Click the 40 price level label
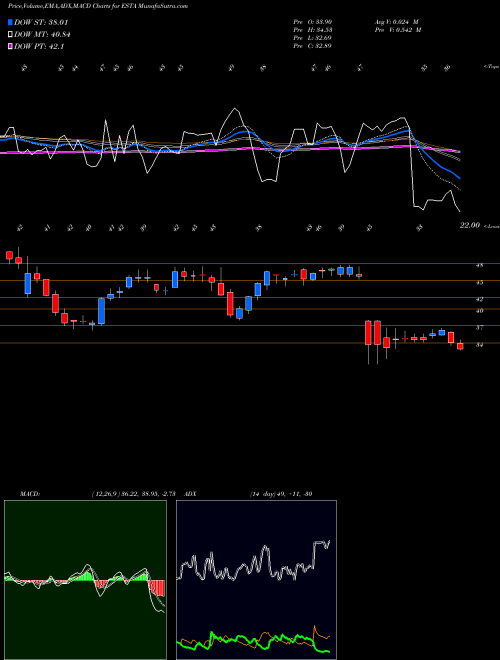Image resolution: width=500 pixels, height=660 pixels. (x=479, y=311)
